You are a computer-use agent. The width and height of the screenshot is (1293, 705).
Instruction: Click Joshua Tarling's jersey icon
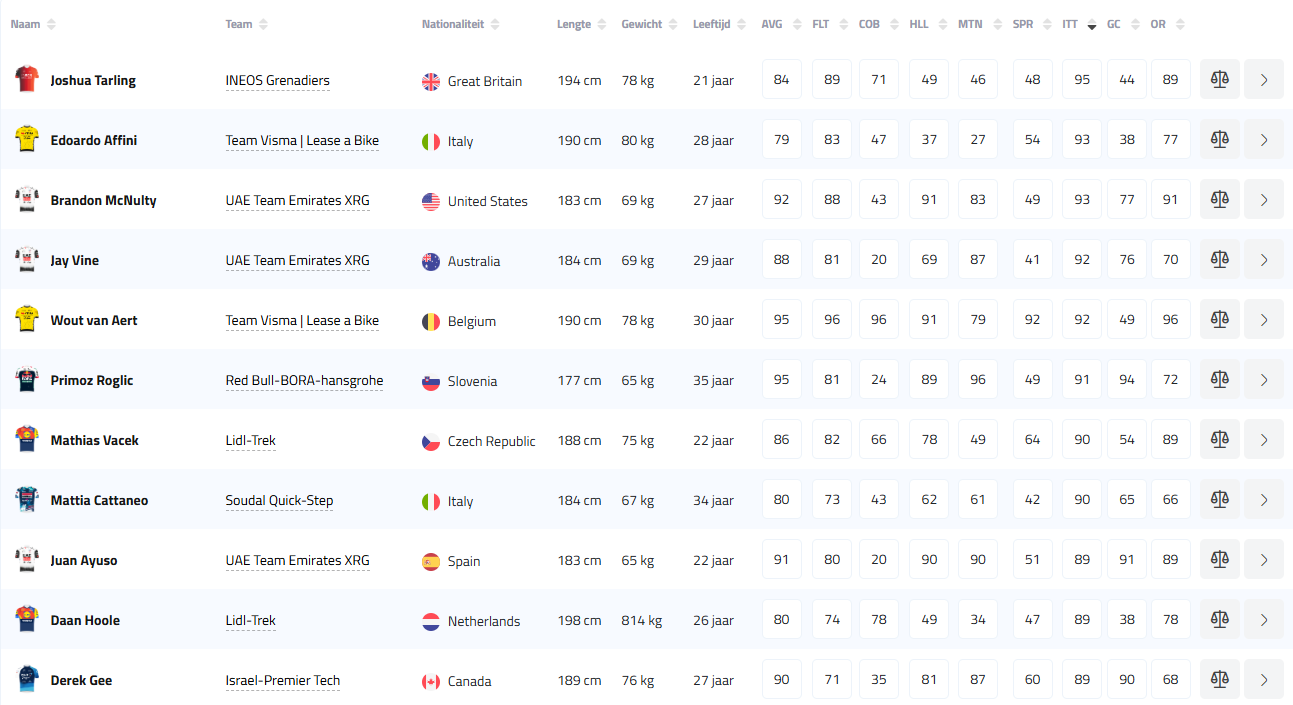pyautogui.click(x=26, y=80)
